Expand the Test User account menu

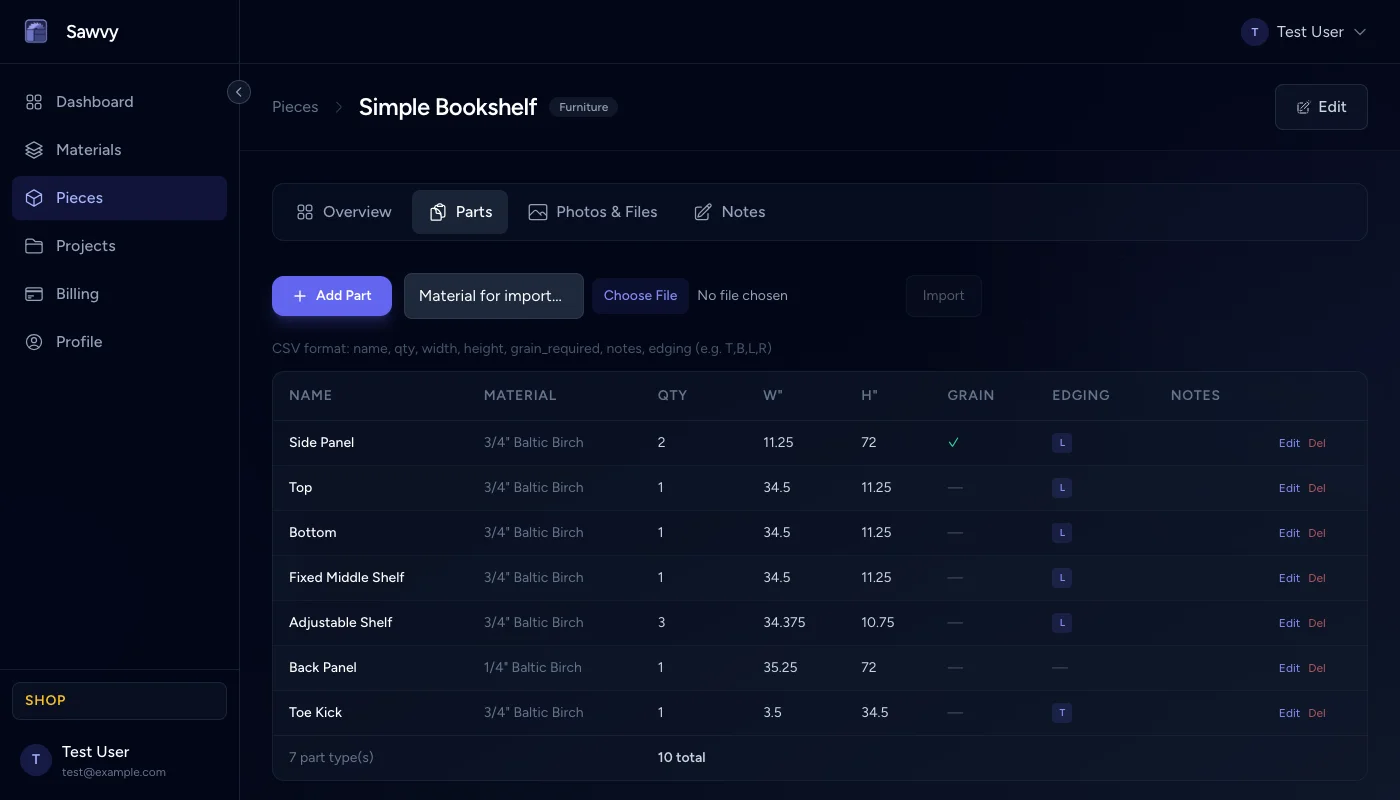point(1304,32)
